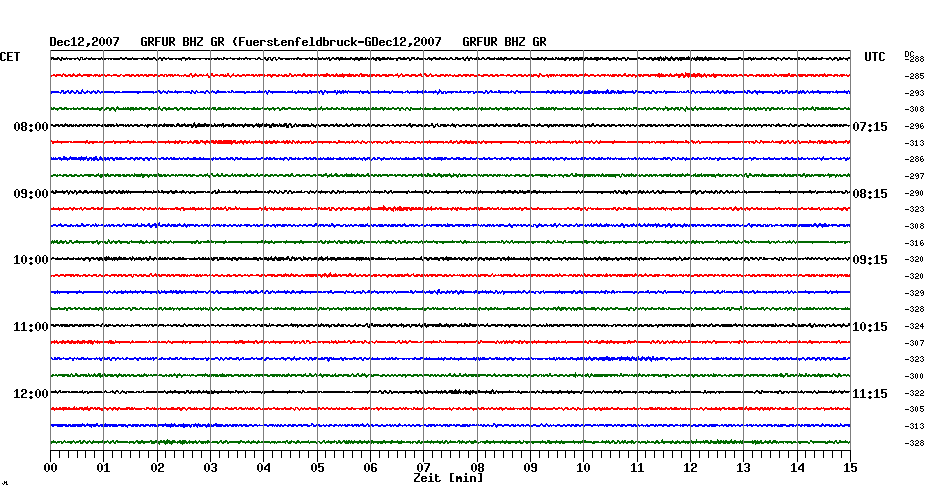Click the 12 minute tick label
Viewport: 930px width, 494px height.
tap(690, 468)
